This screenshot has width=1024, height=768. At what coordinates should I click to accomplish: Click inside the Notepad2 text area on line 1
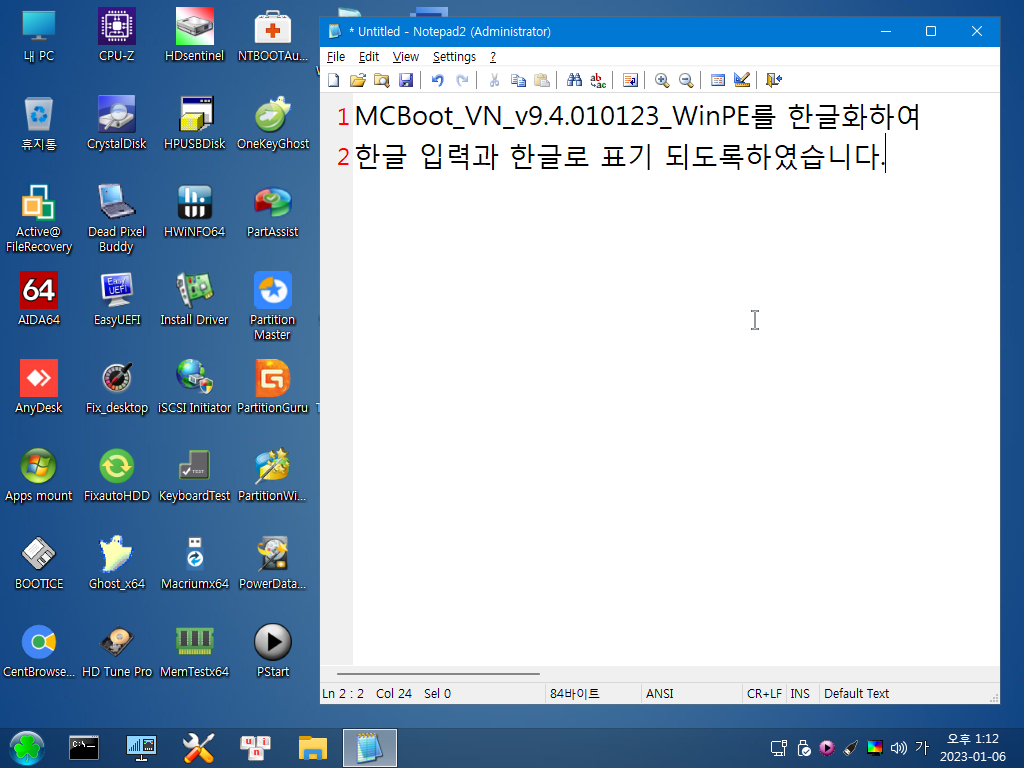[x=637, y=116]
